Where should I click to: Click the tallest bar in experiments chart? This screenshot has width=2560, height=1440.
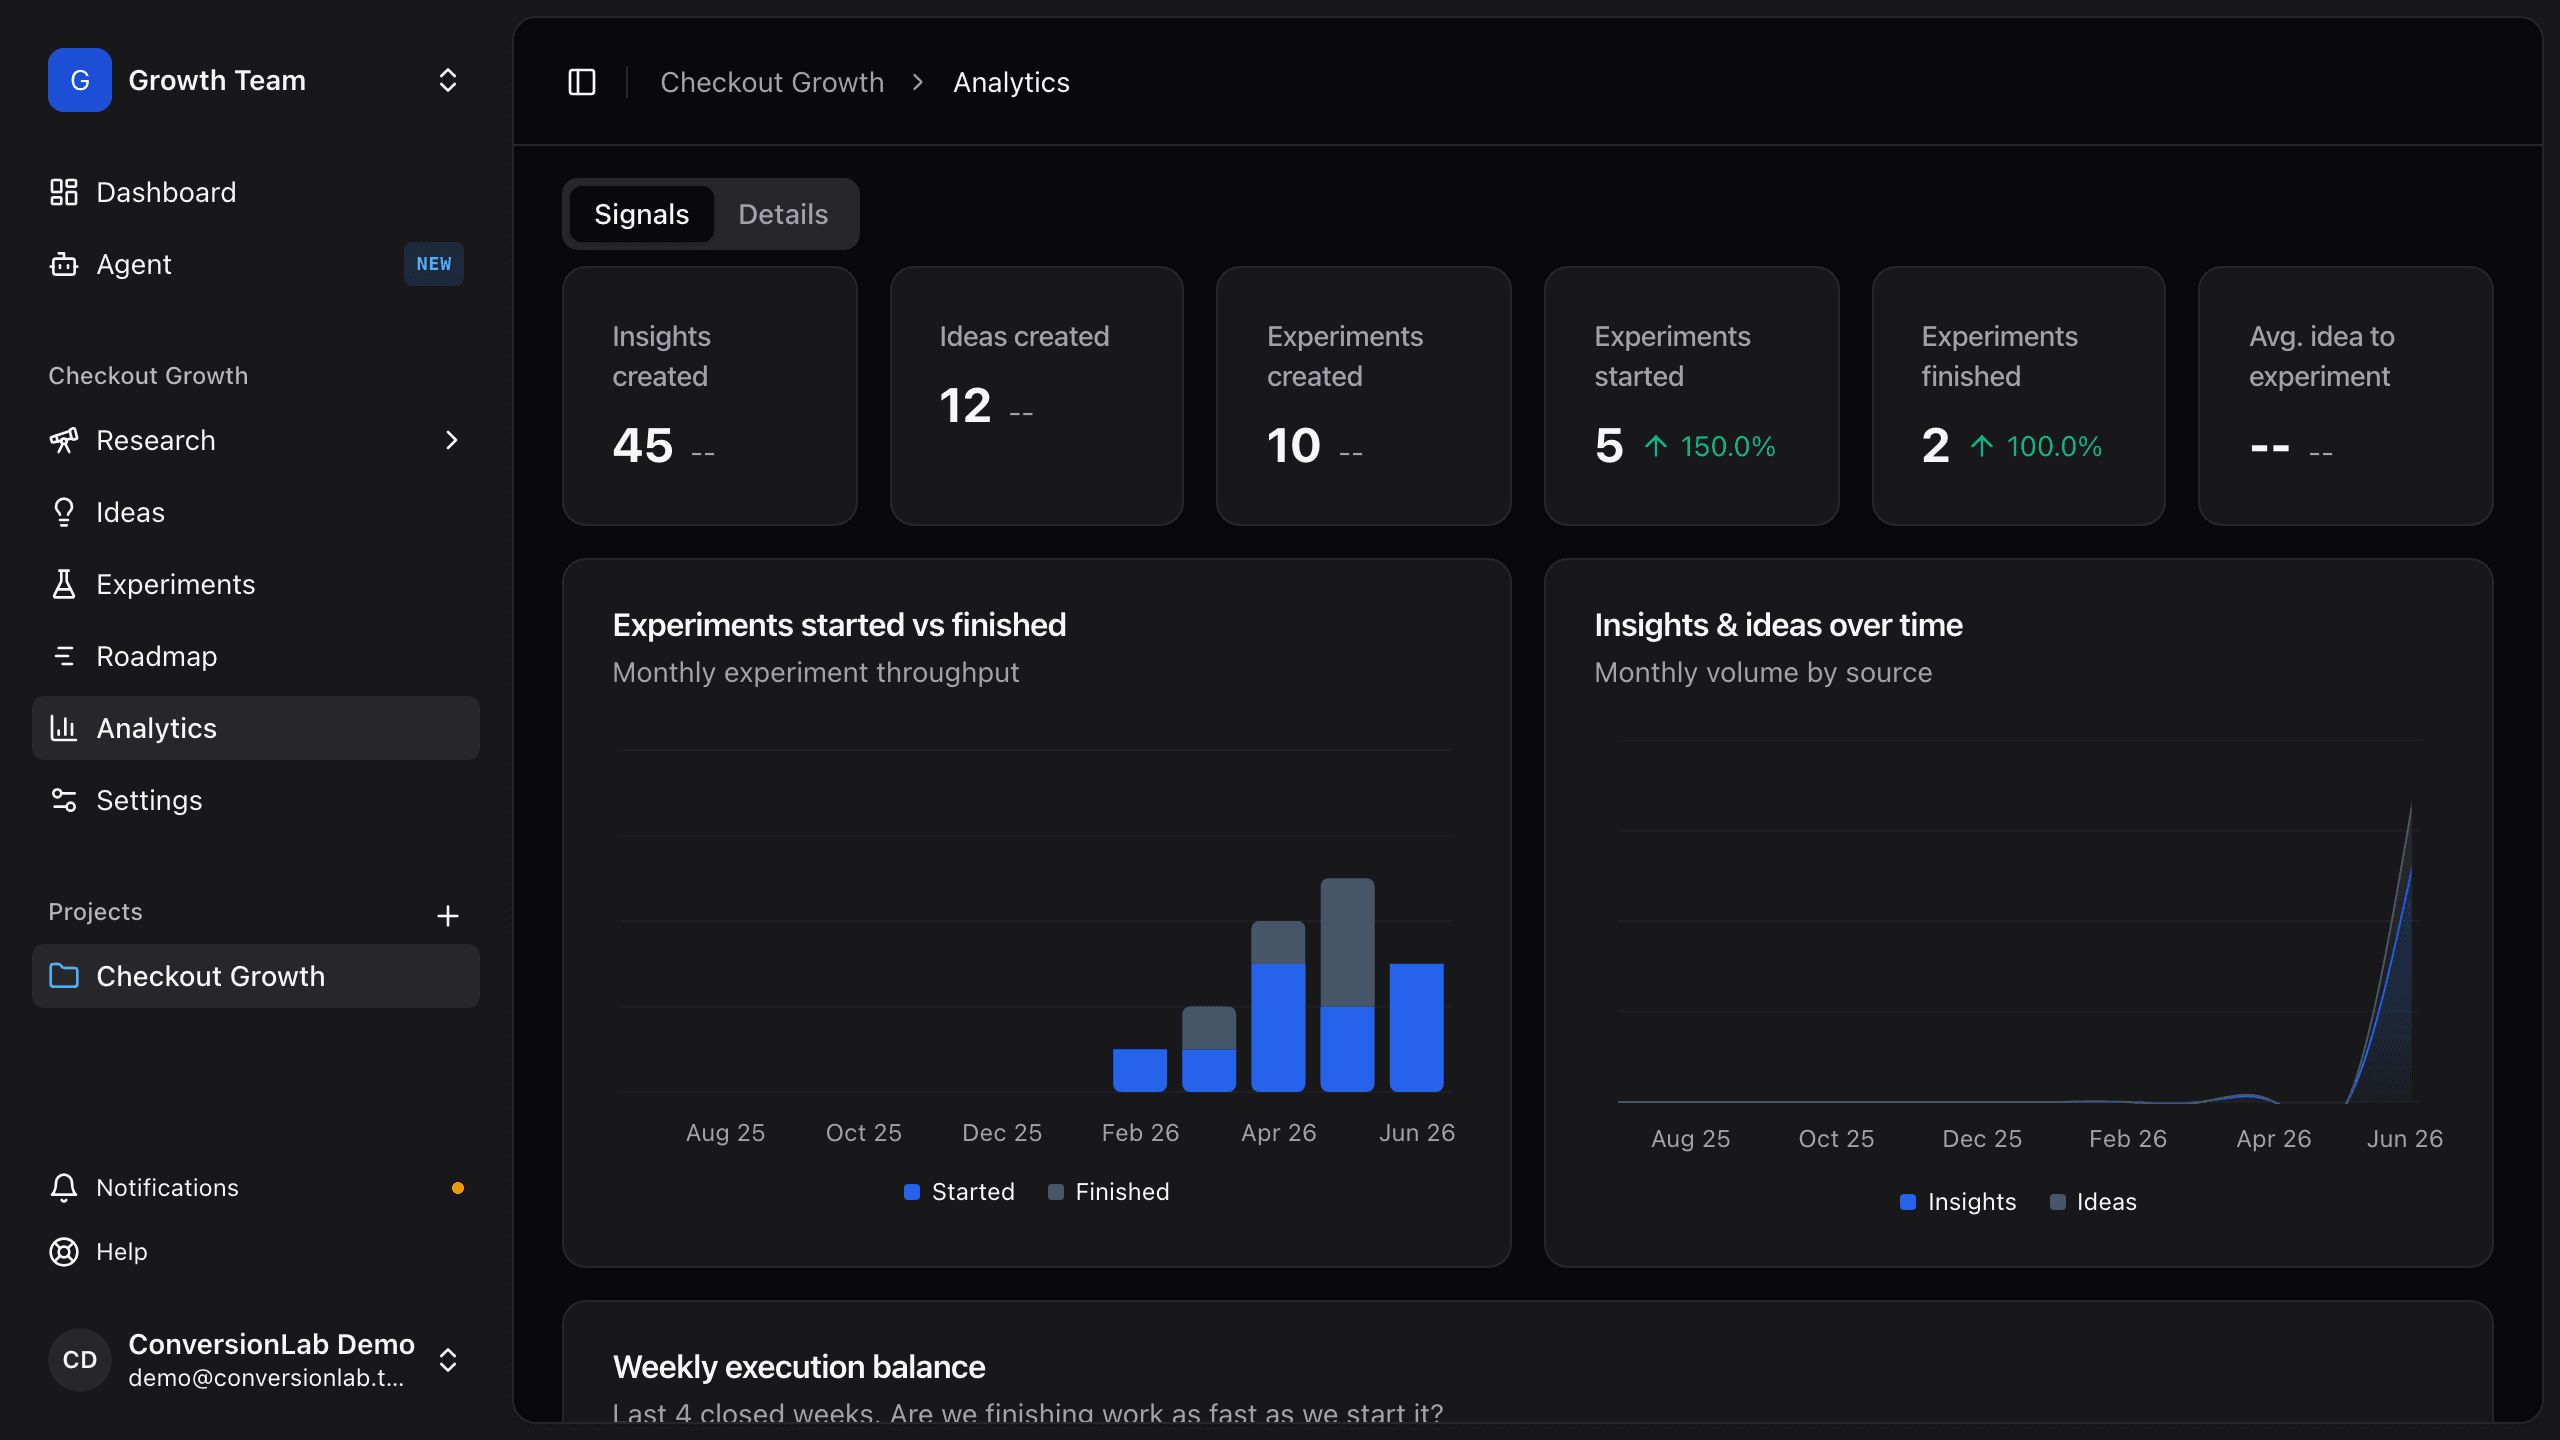click(x=1347, y=985)
